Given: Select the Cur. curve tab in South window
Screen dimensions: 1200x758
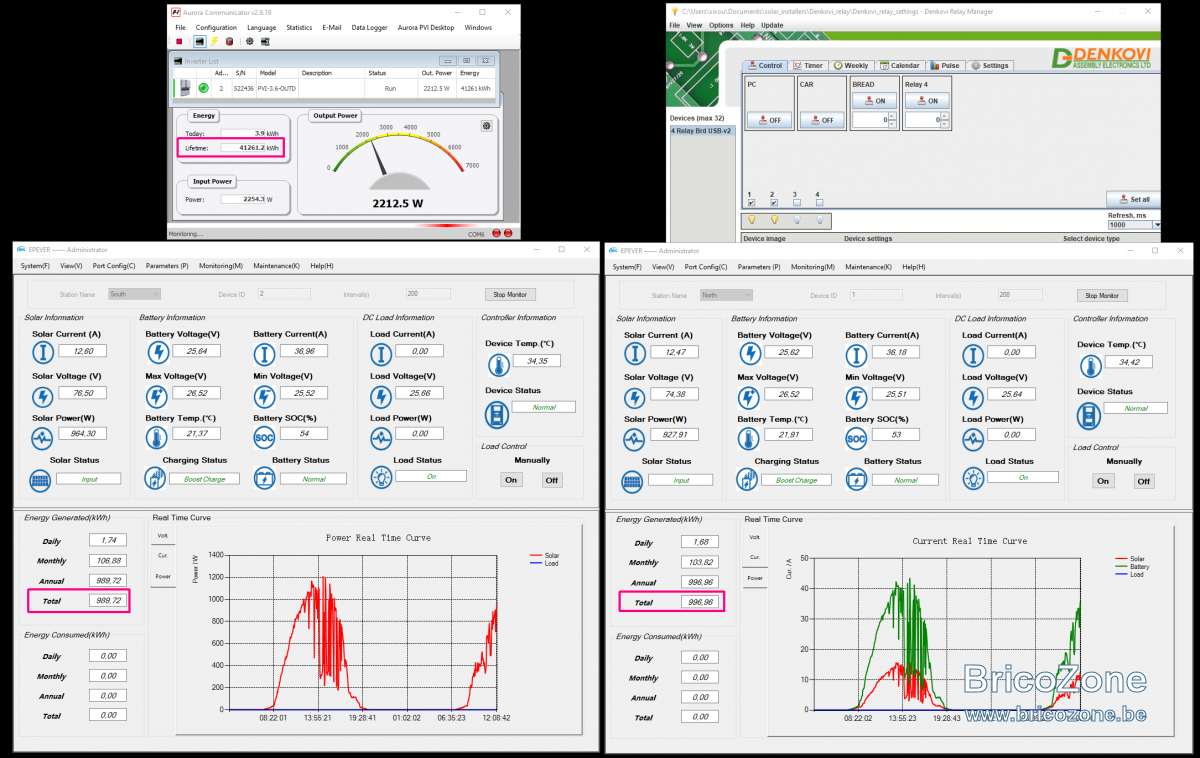Looking at the screenshot, I should tap(163, 556).
